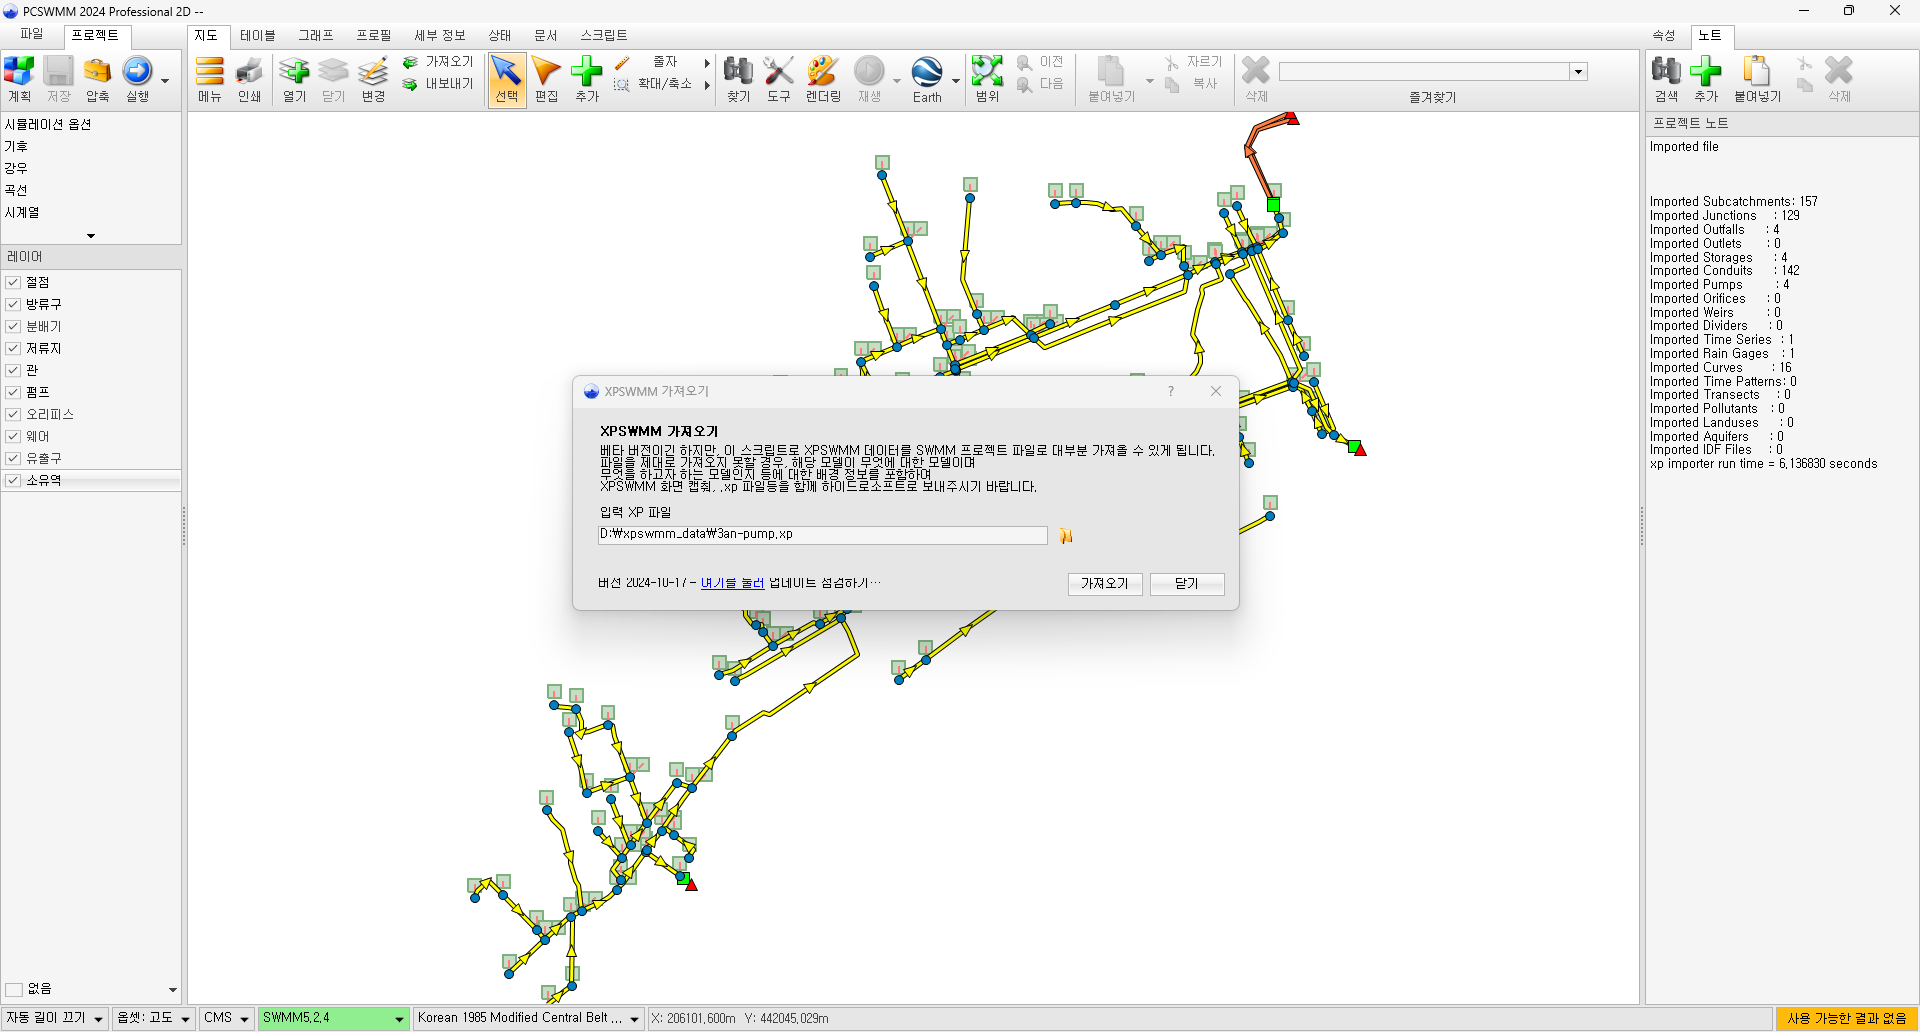Switch to the 그래프 tab

pyautogui.click(x=315, y=36)
